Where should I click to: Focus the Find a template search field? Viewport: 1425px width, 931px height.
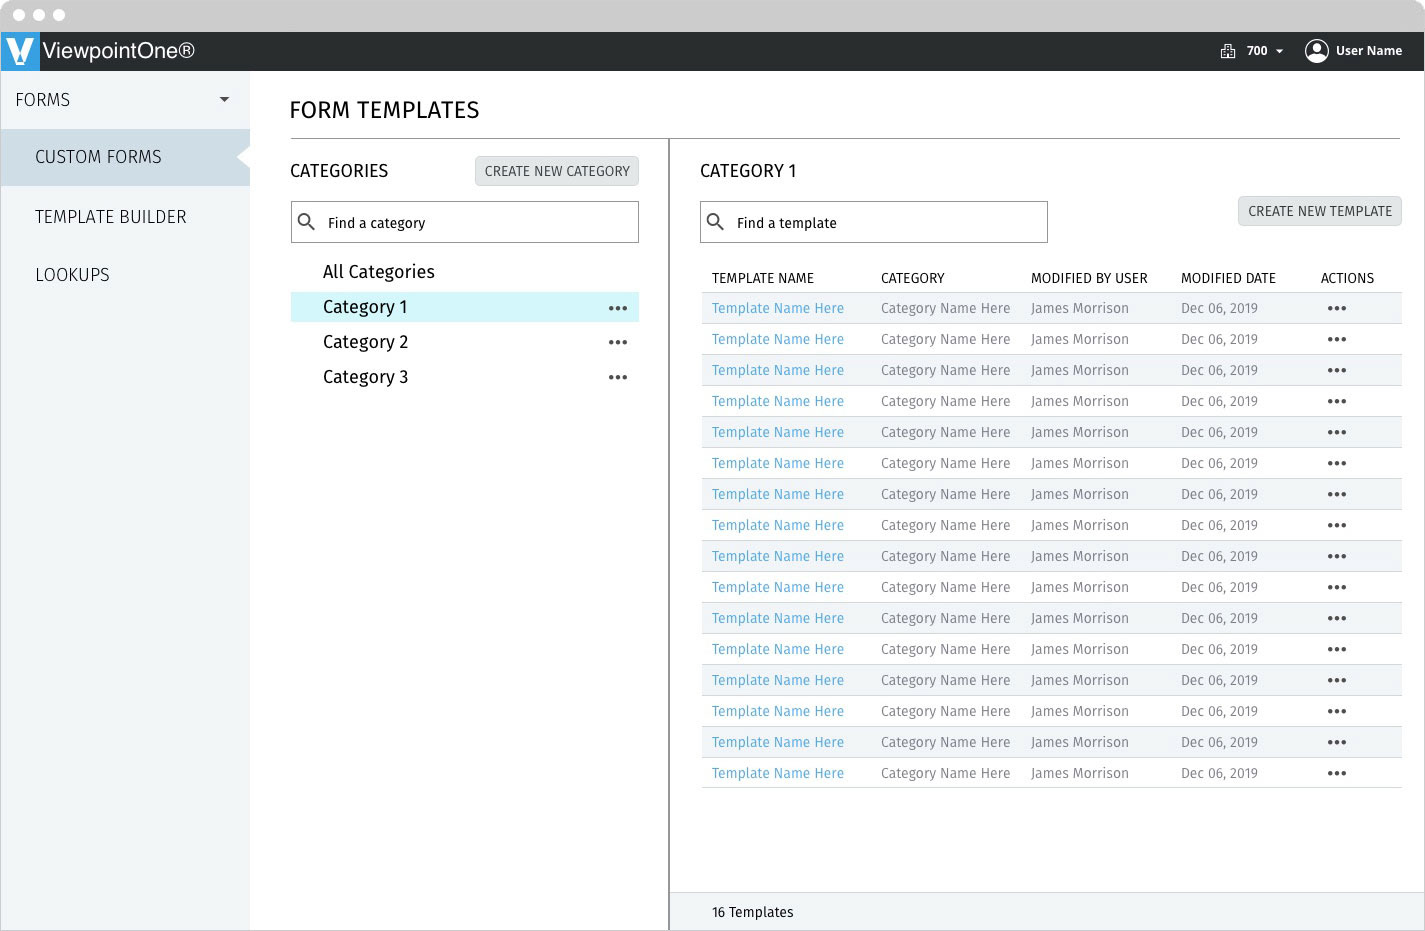(x=874, y=222)
